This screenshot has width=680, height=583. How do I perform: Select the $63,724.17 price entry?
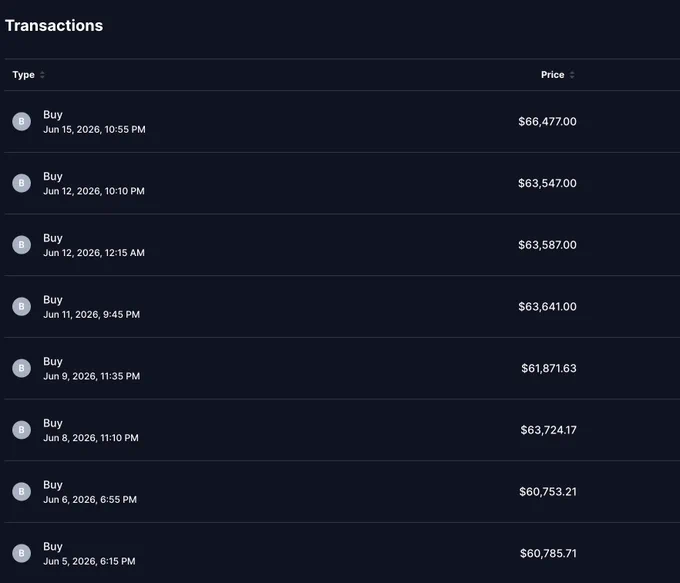pos(548,430)
